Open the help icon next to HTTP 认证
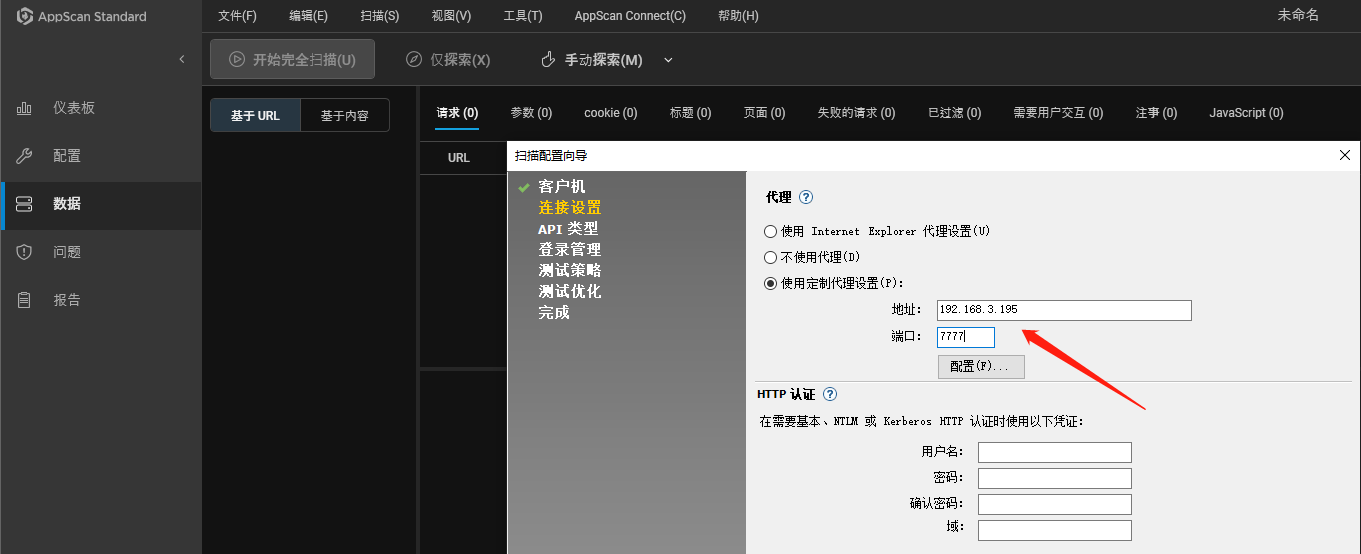 pos(829,395)
